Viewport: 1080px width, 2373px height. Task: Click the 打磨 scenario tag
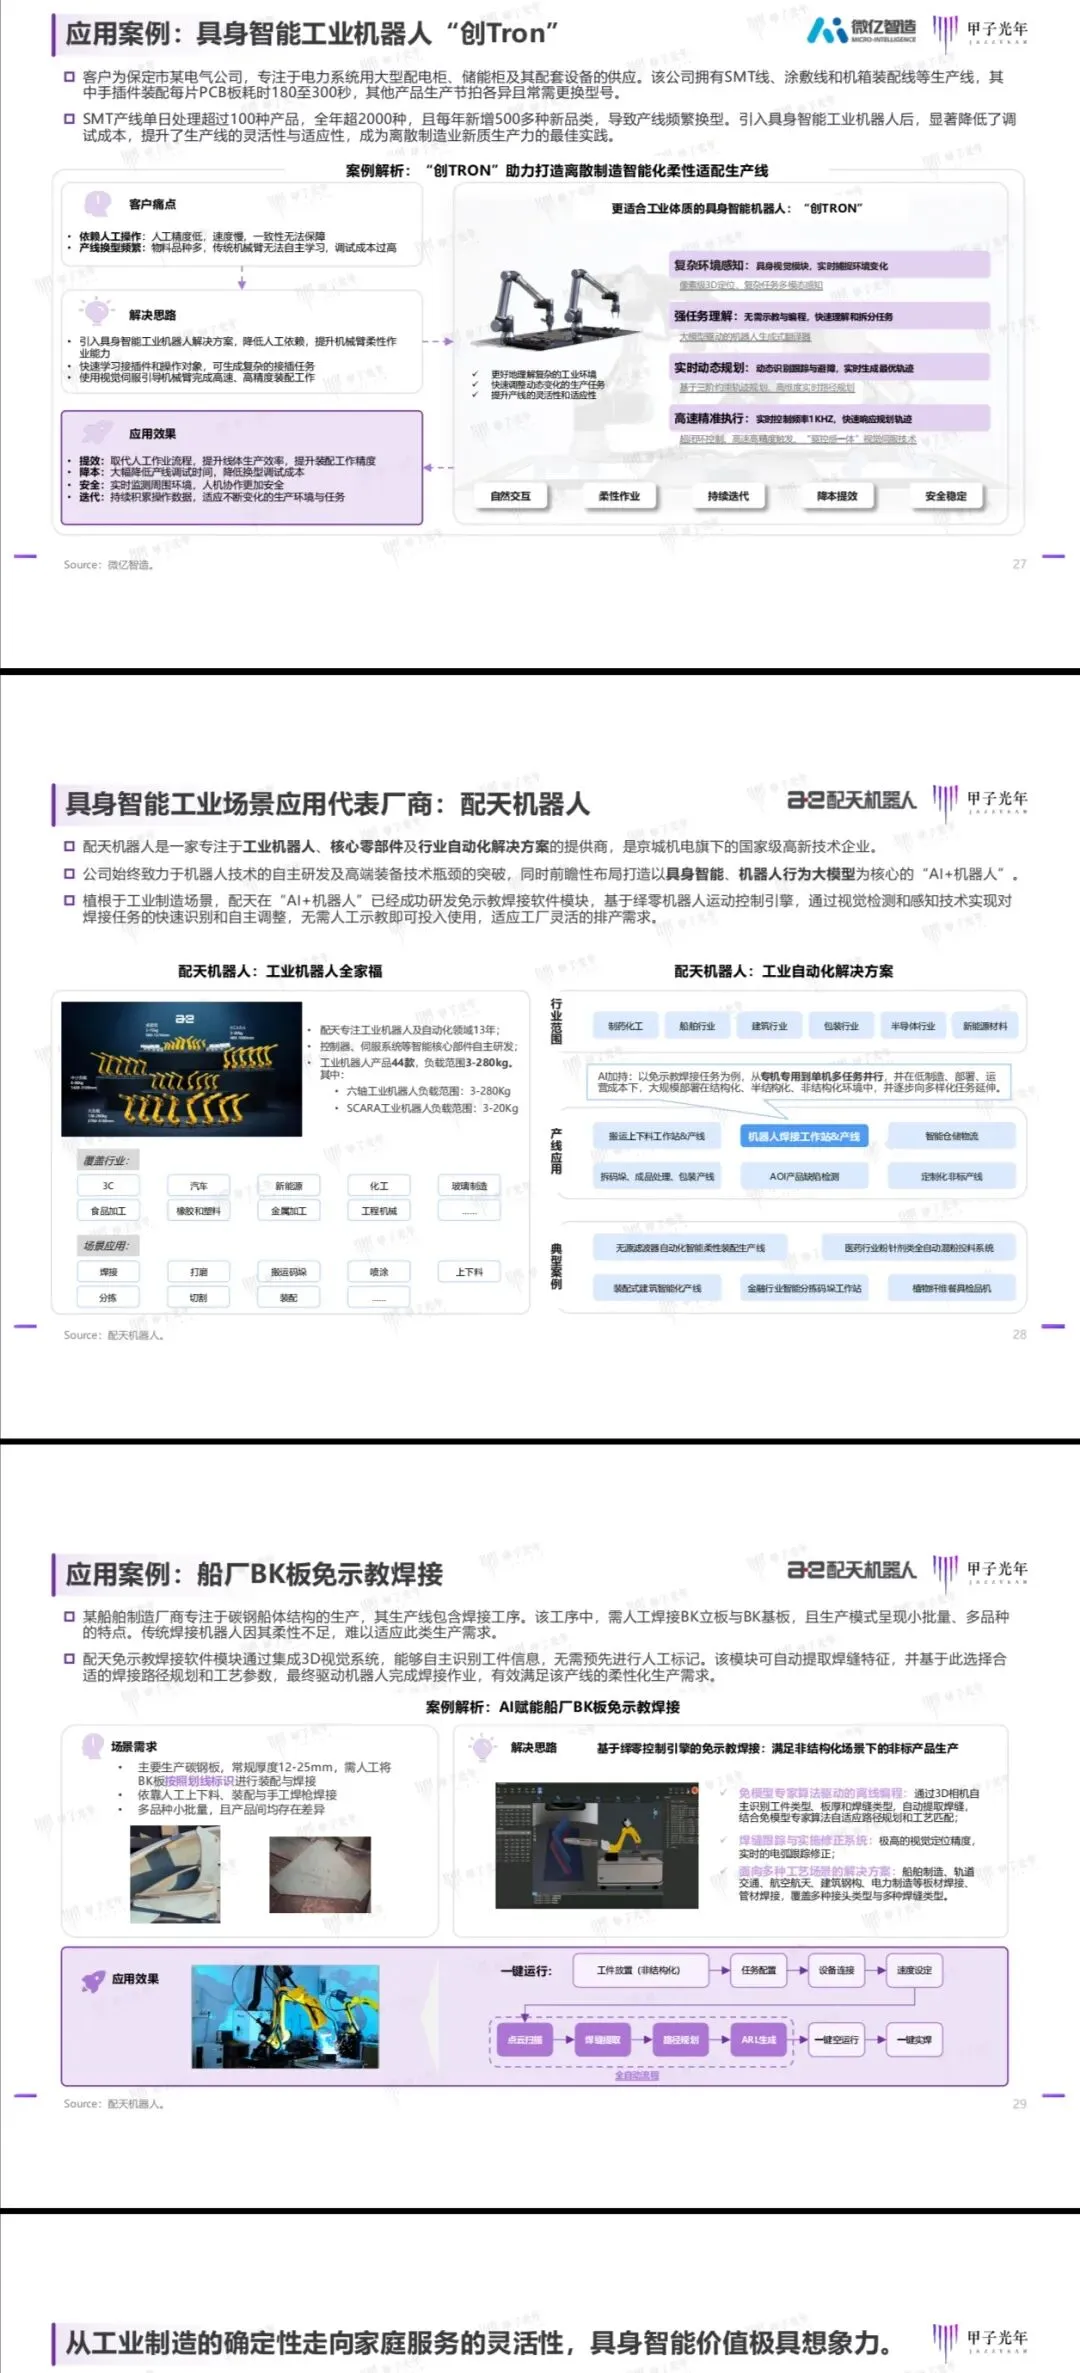point(199,1272)
